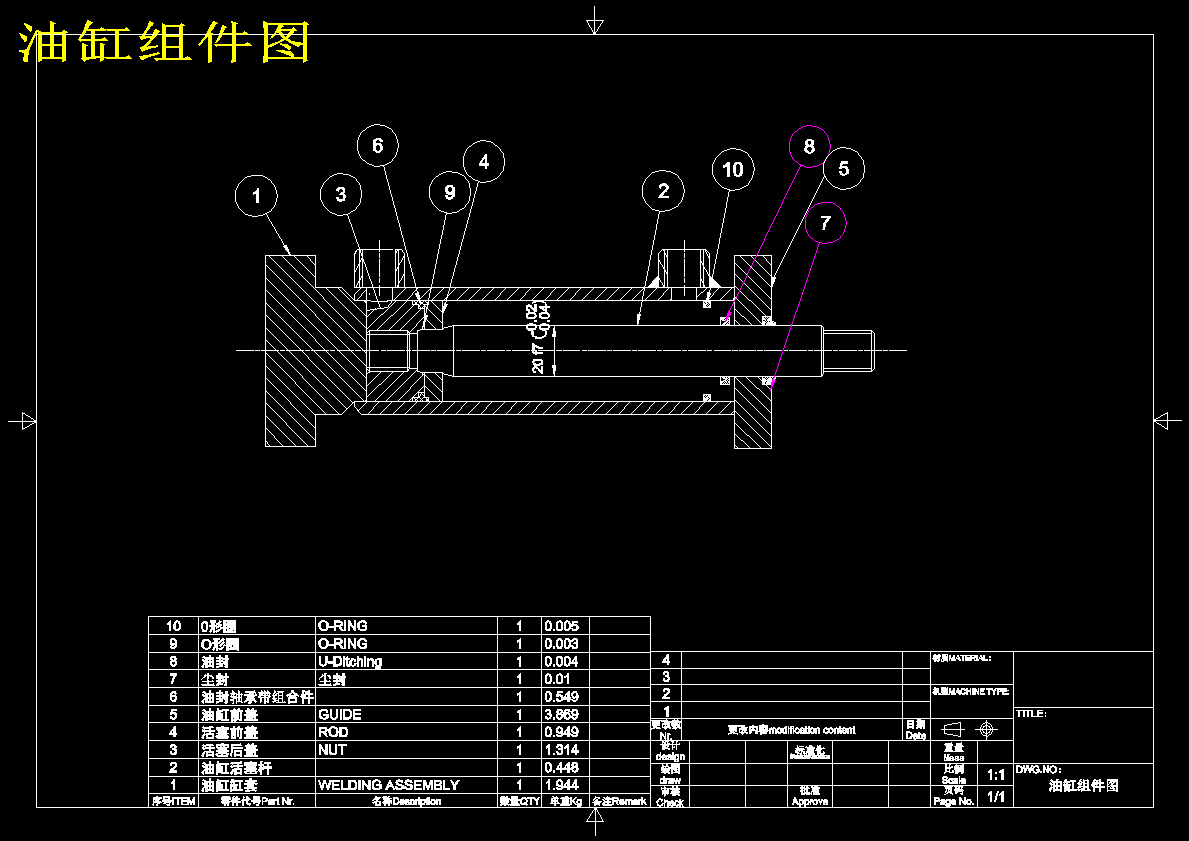The height and width of the screenshot is (841, 1189).
Task: Click the NUT description cell
Action: pos(332,749)
